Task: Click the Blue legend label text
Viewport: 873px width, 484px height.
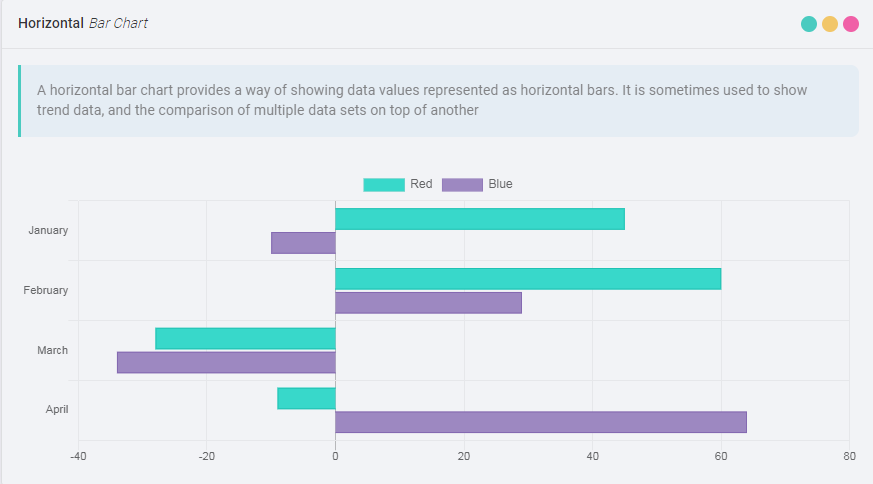Action: tap(500, 184)
